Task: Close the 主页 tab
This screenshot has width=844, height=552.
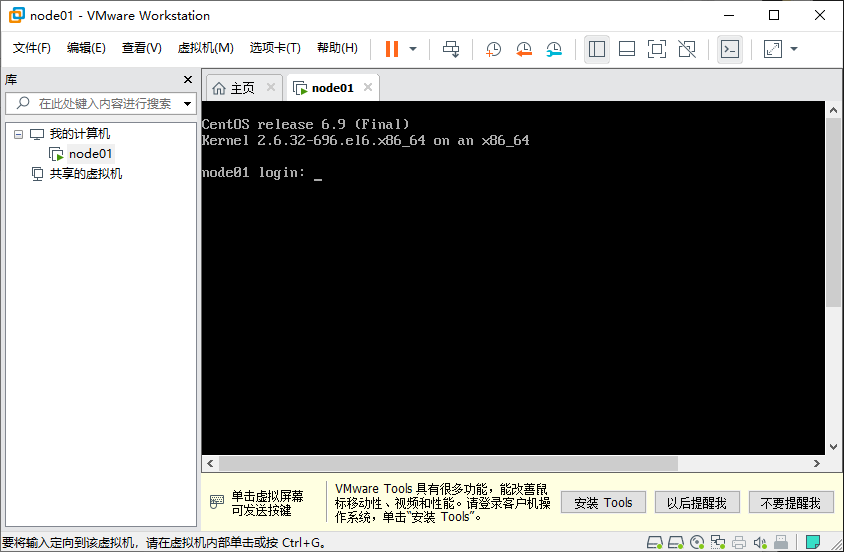Action: [x=271, y=87]
